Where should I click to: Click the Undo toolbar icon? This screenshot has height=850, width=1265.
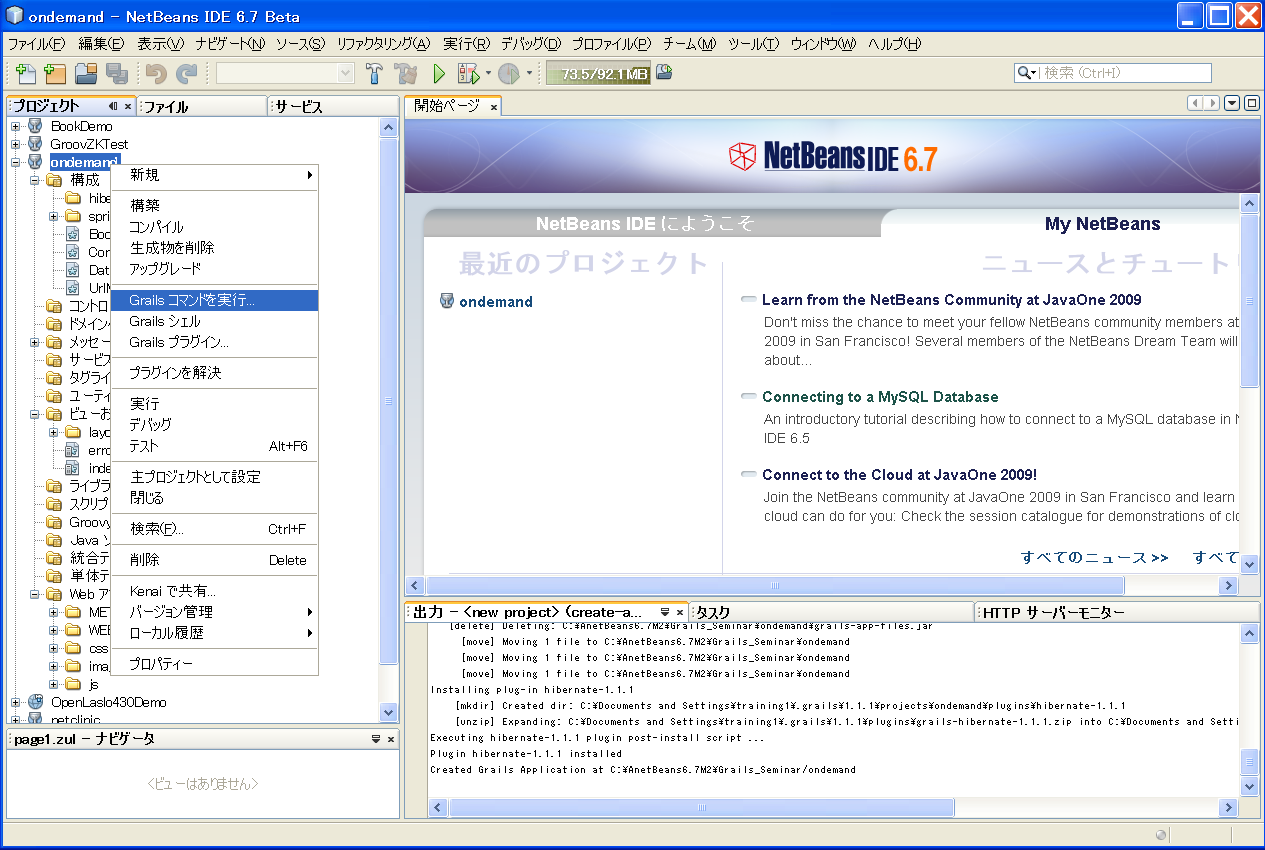pos(155,73)
